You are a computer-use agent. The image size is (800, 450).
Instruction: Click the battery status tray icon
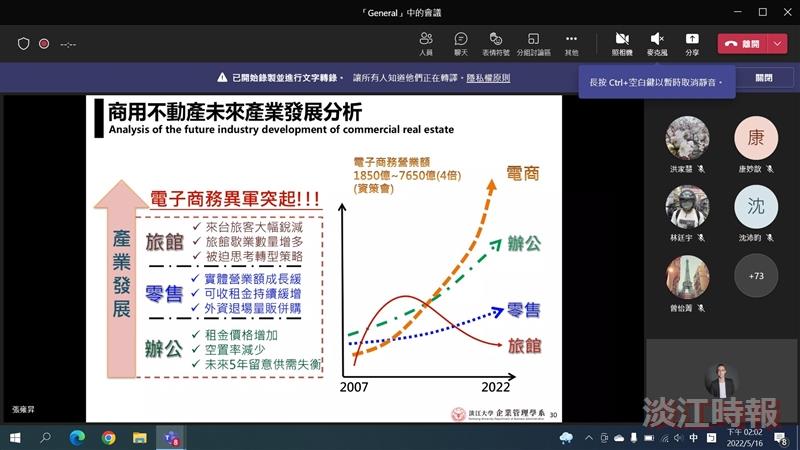pyautogui.click(x=649, y=438)
